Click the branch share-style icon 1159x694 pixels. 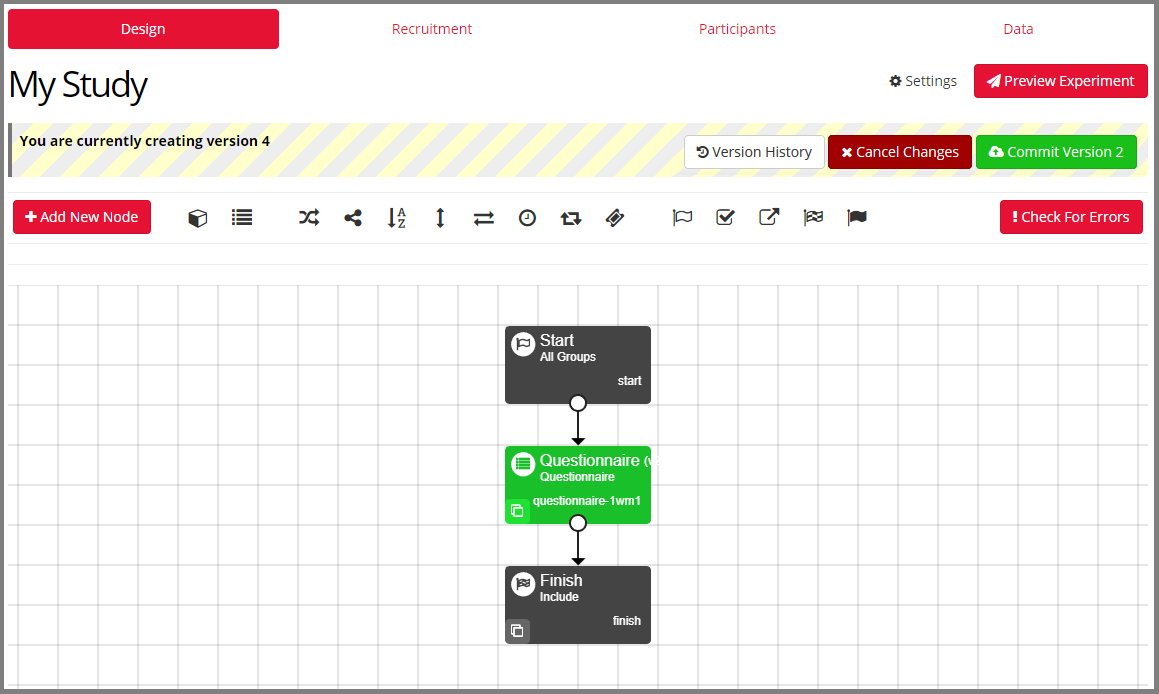pyautogui.click(x=353, y=217)
